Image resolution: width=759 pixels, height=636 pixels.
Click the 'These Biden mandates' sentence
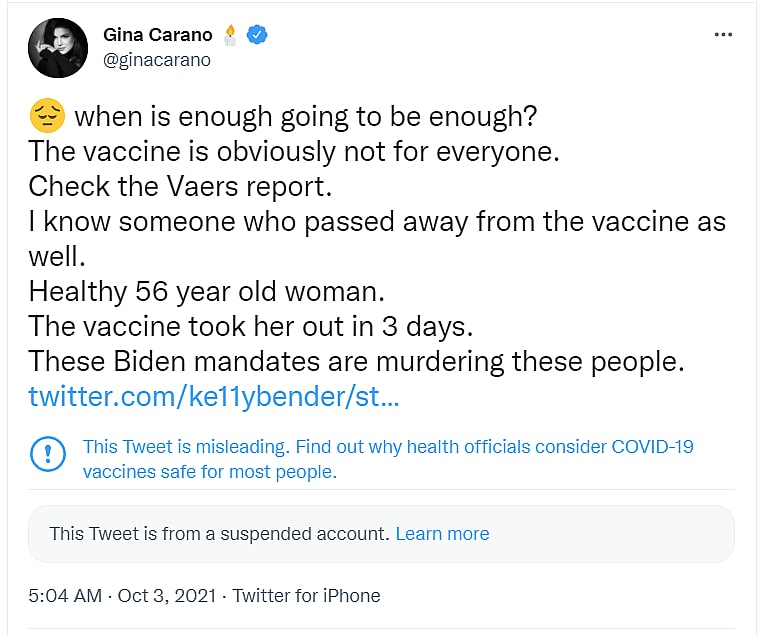click(x=355, y=359)
